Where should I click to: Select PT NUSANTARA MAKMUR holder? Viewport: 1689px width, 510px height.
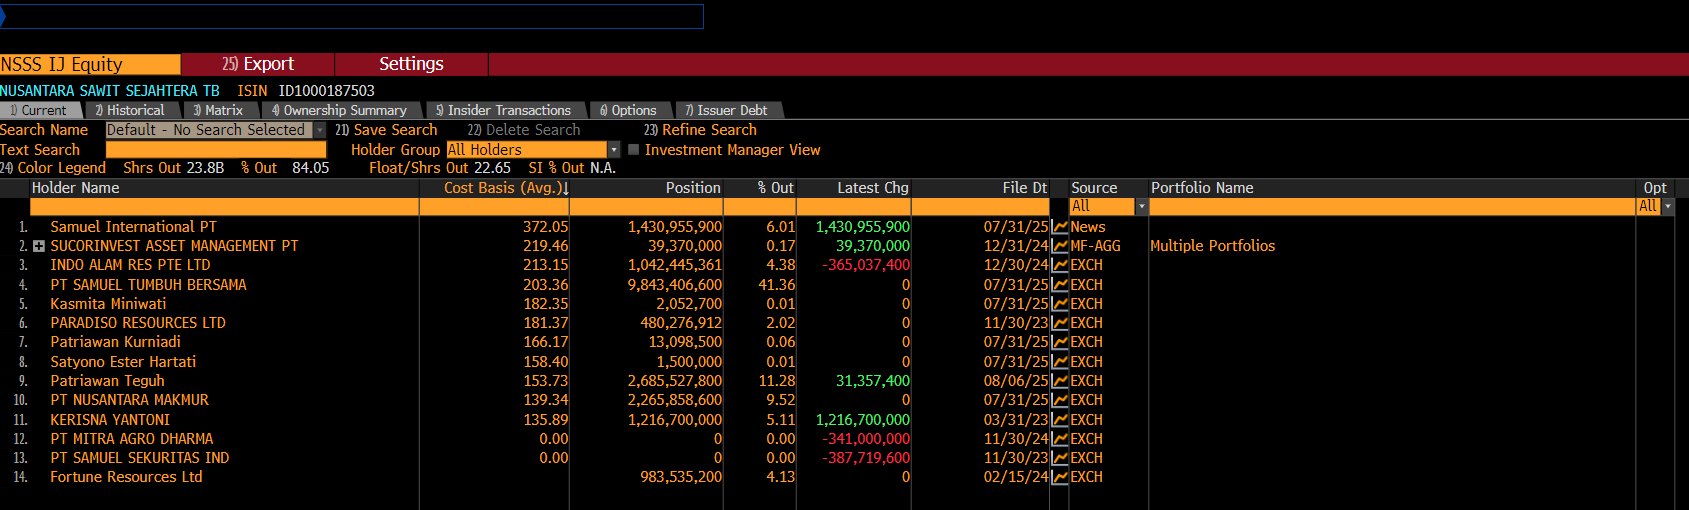tap(129, 400)
